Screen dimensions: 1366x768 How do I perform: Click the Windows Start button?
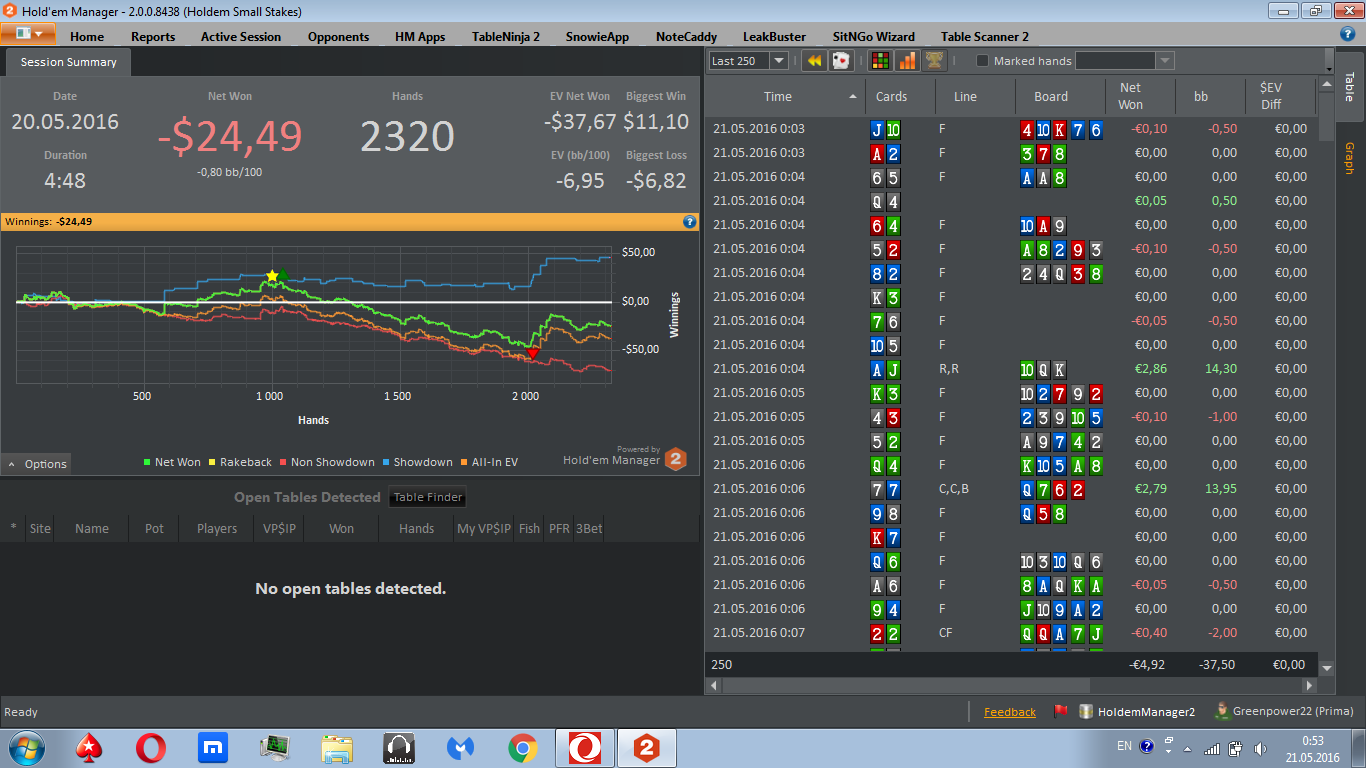pyautogui.click(x=25, y=748)
